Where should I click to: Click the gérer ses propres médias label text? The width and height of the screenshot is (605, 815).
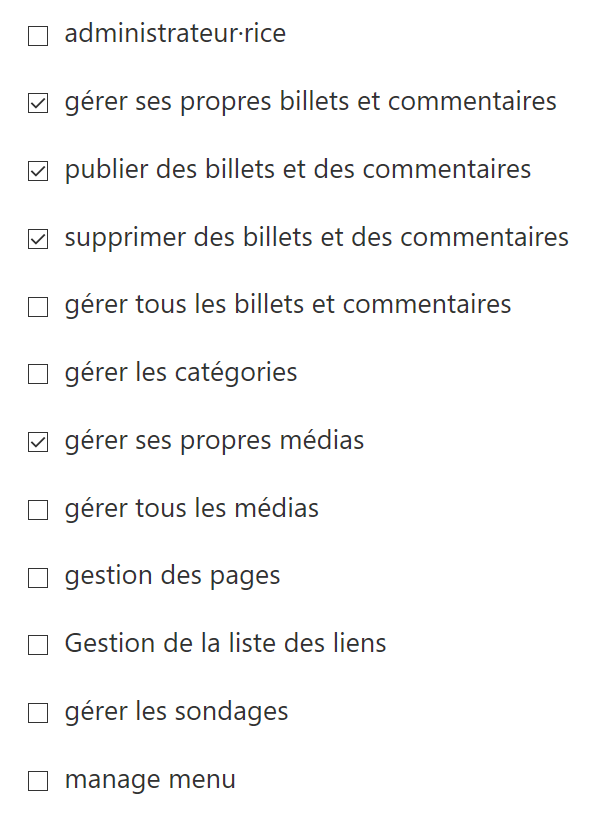tap(214, 440)
